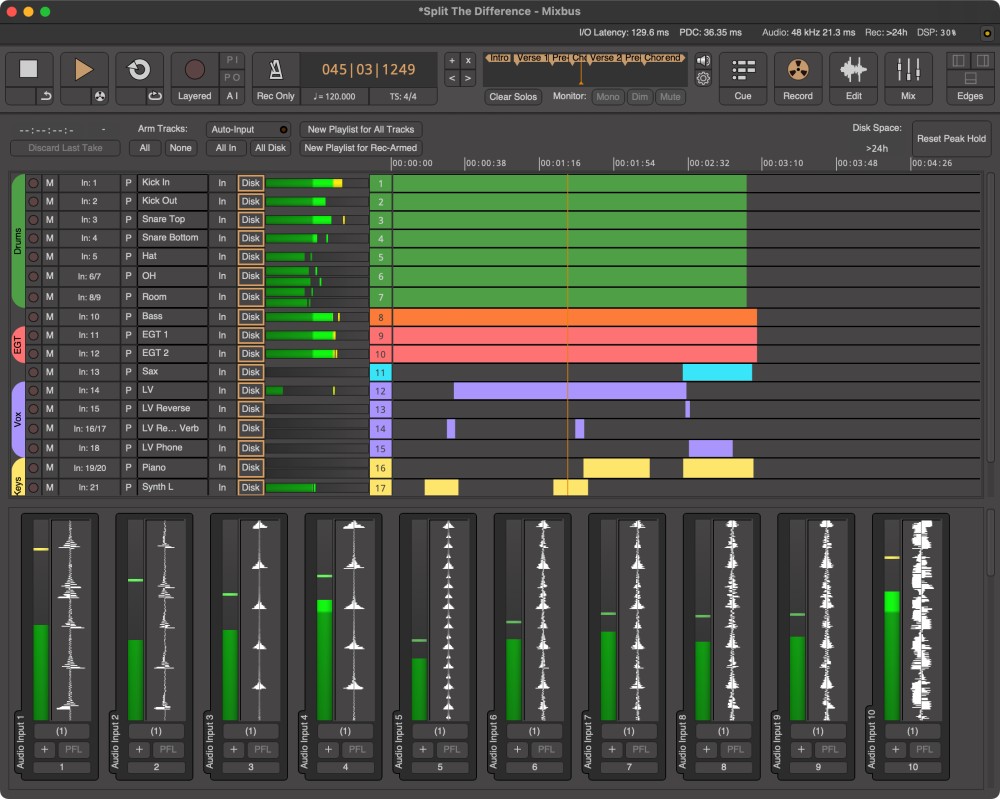Stop playback with the Stop transport icon

29,70
